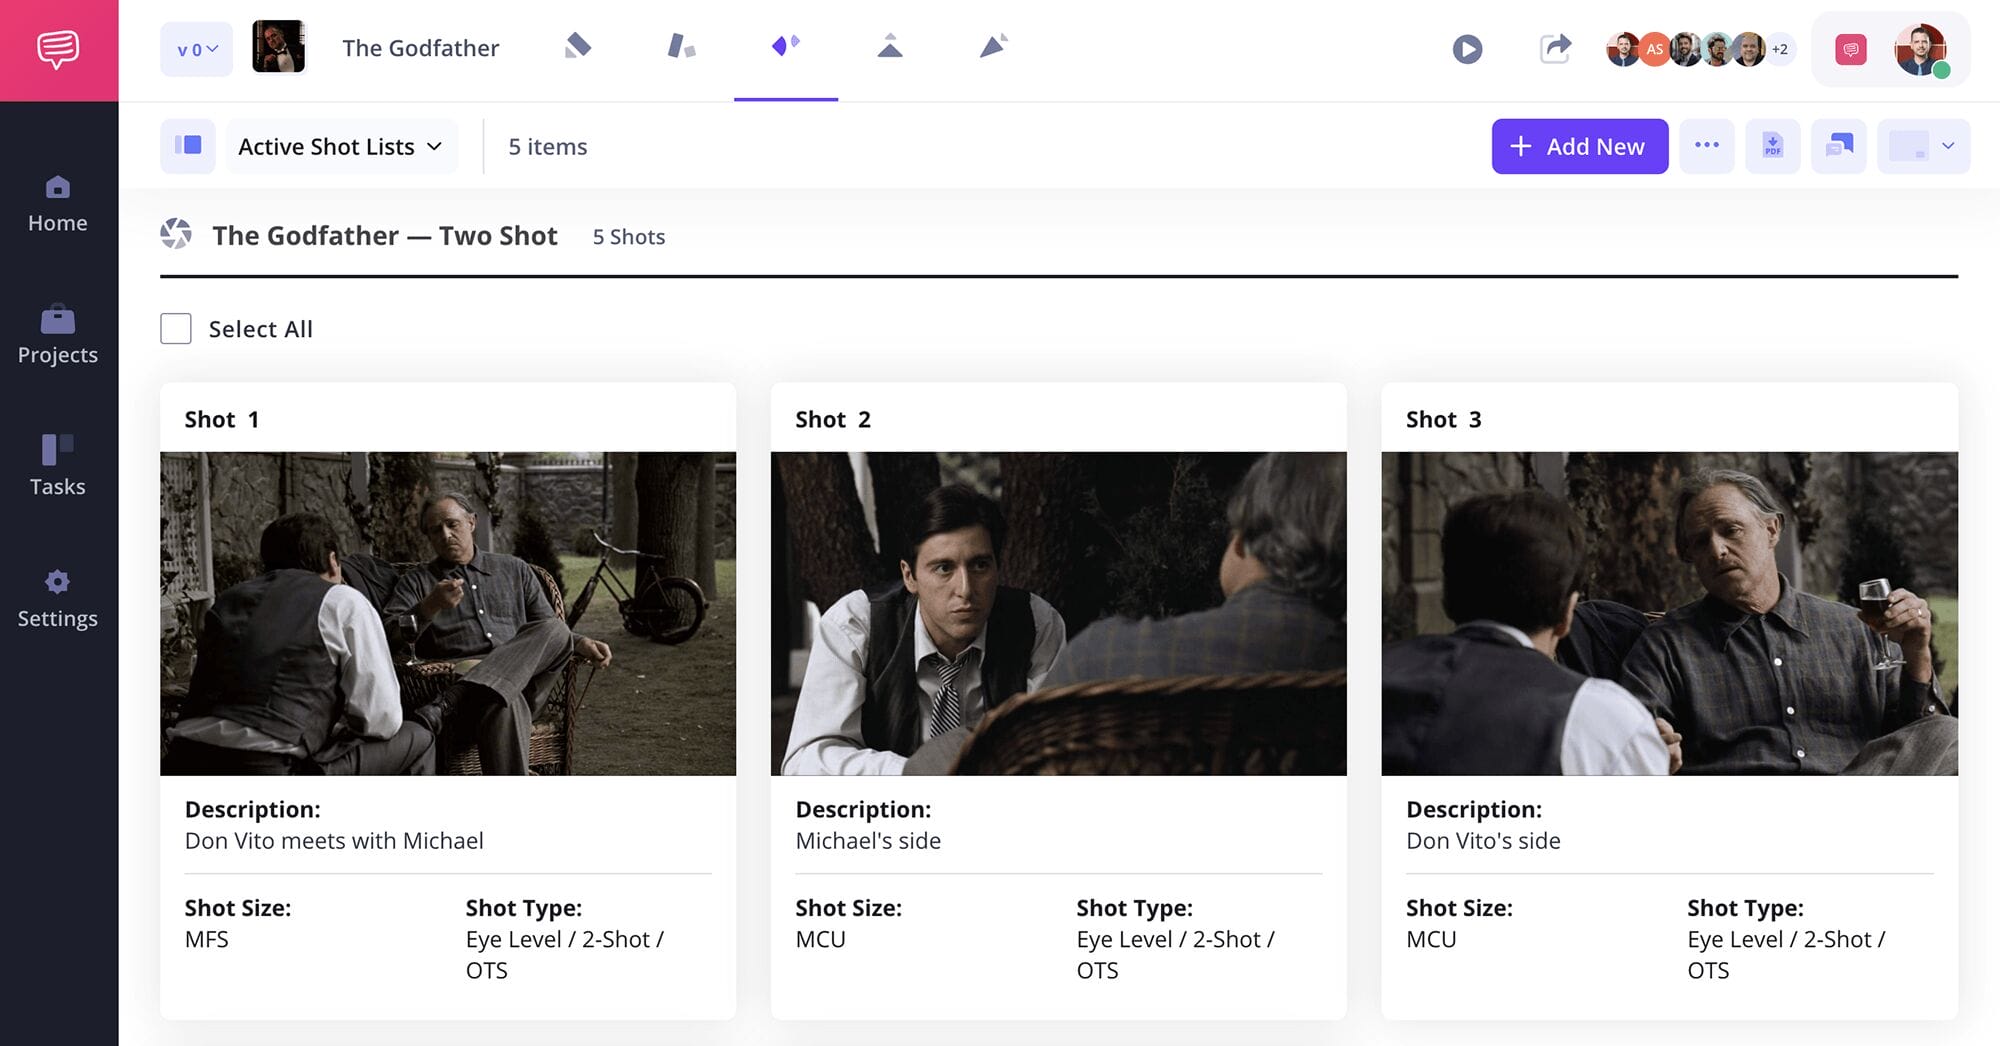Click The Godfather — Two Shot title

point(385,235)
